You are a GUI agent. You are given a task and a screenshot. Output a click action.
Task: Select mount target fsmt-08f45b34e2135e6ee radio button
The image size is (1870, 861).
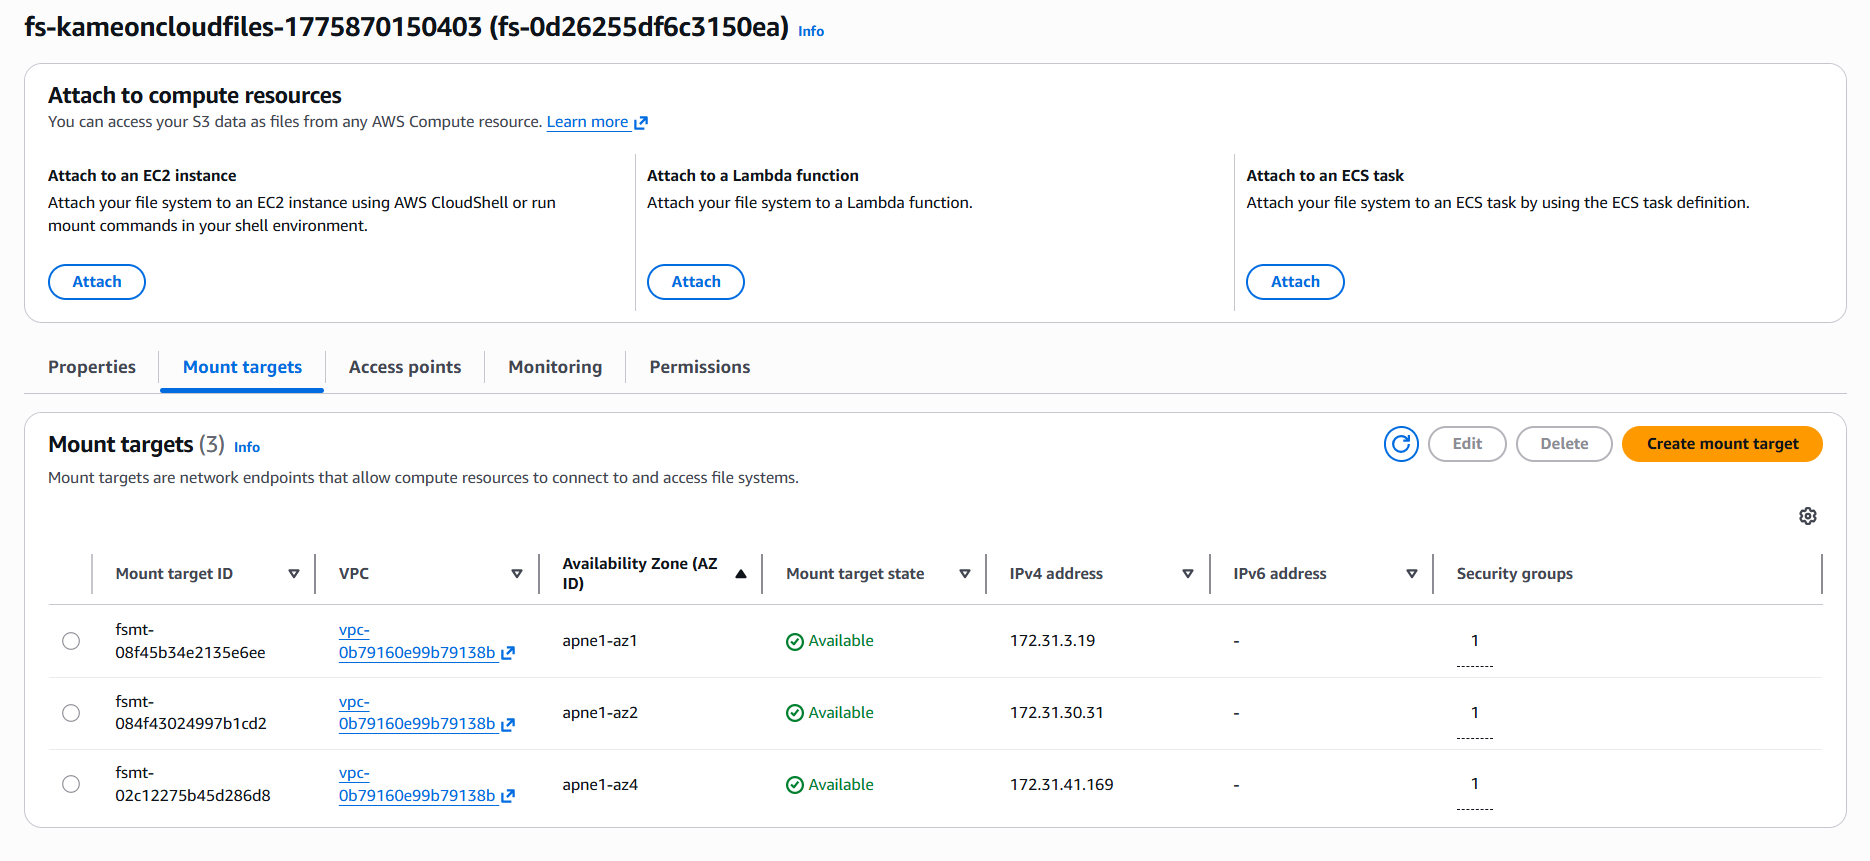point(71,641)
